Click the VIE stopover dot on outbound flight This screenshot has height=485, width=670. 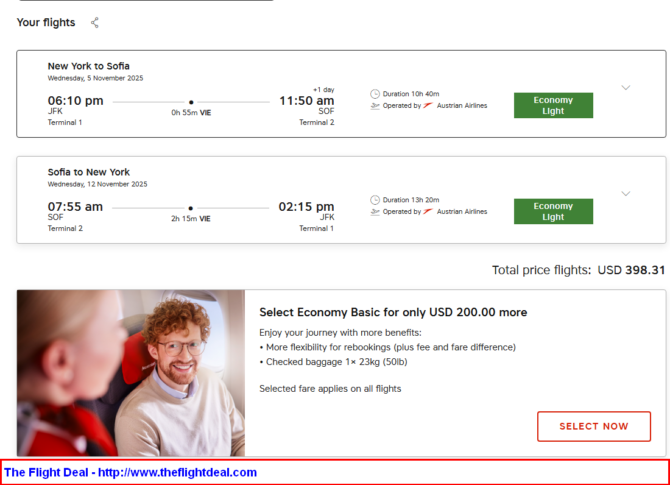tap(191, 101)
